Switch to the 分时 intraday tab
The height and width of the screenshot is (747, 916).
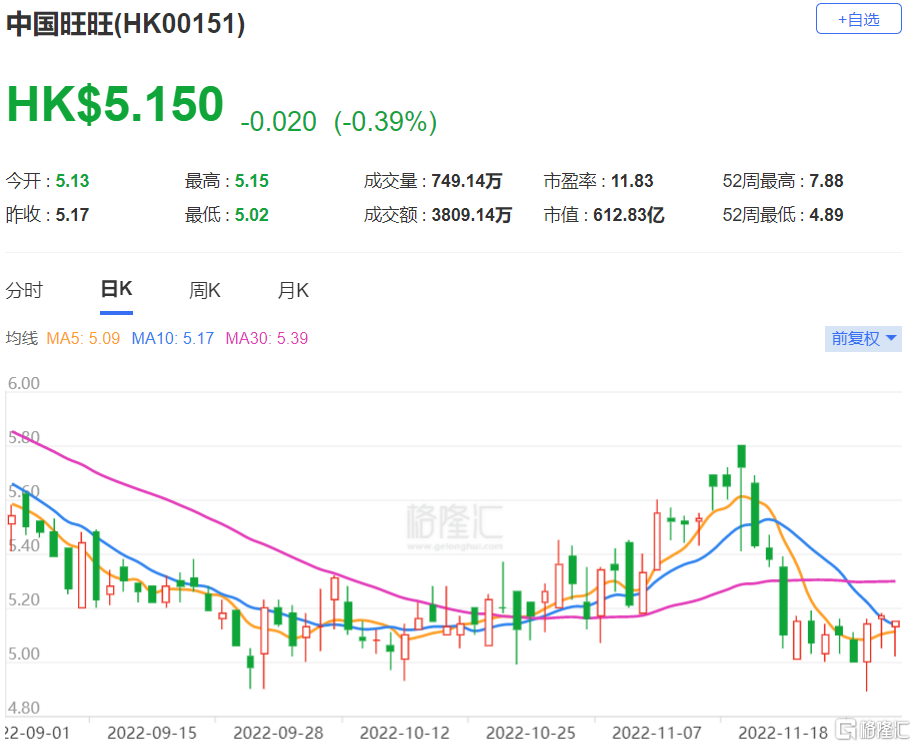coord(24,290)
